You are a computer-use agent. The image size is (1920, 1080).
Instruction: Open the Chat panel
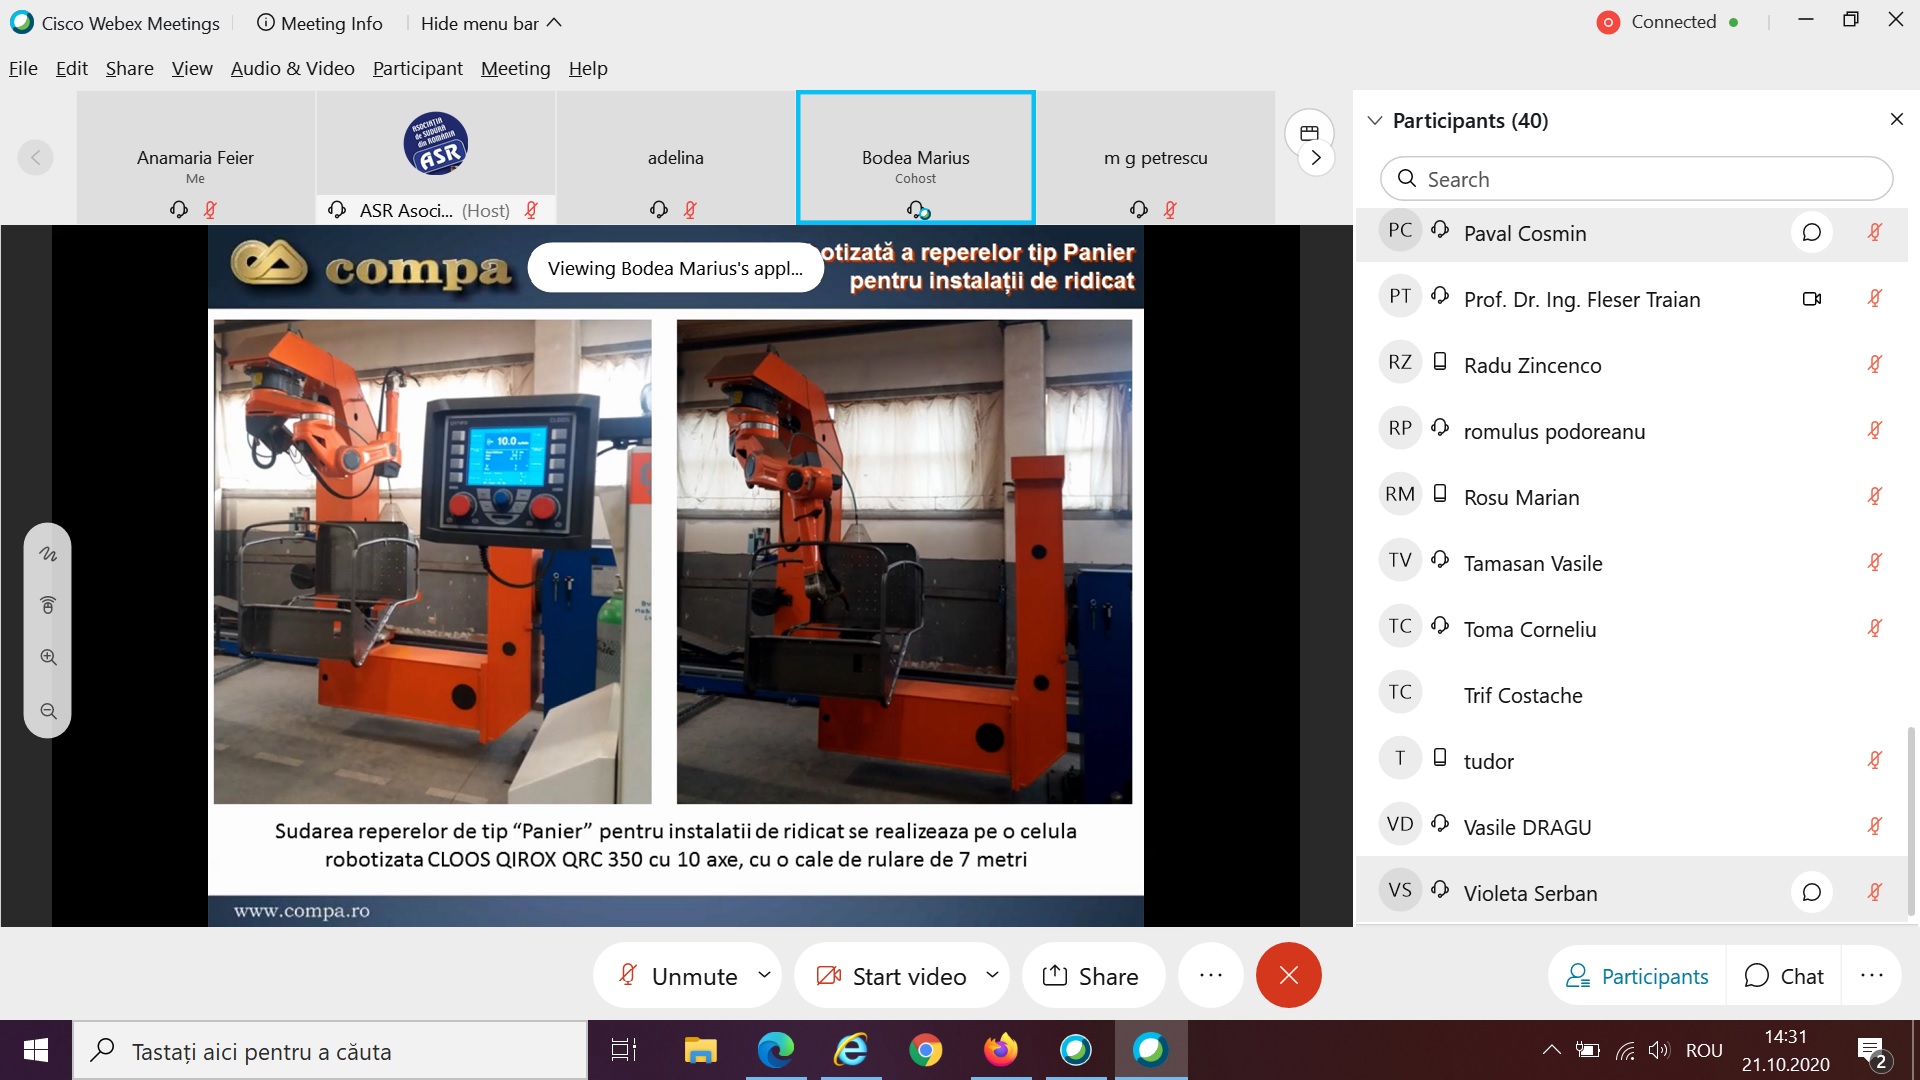tap(1785, 976)
